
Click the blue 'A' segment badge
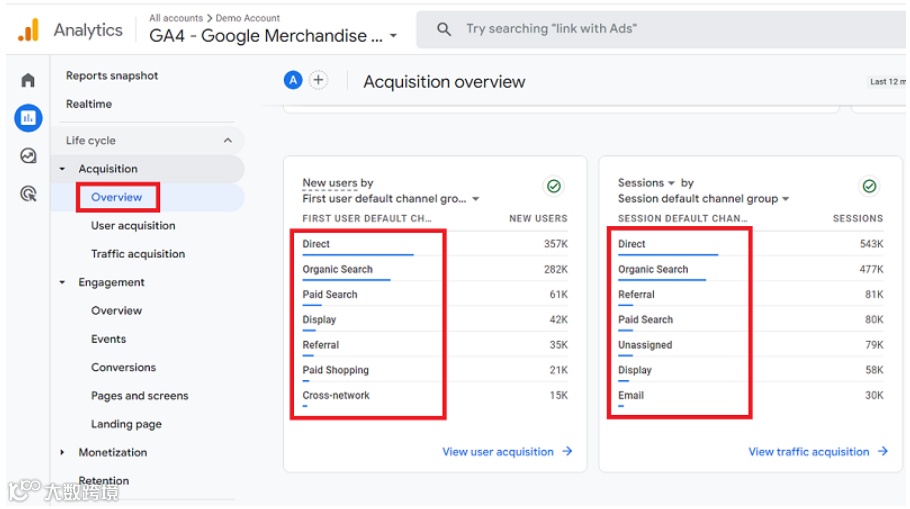tap(293, 81)
